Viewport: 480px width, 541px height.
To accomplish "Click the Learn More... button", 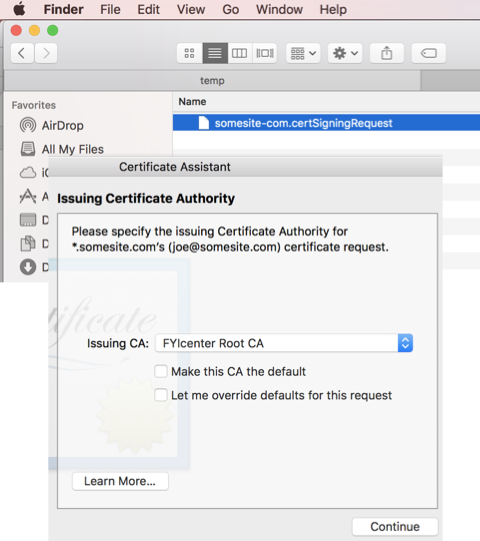I will click(x=120, y=481).
